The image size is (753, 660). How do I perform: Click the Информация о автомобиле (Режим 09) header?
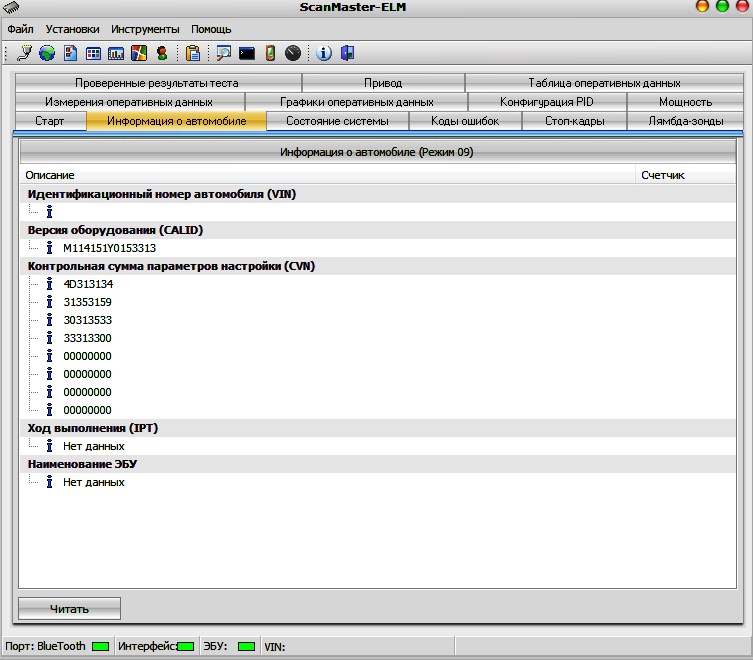(x=377, y=152)
